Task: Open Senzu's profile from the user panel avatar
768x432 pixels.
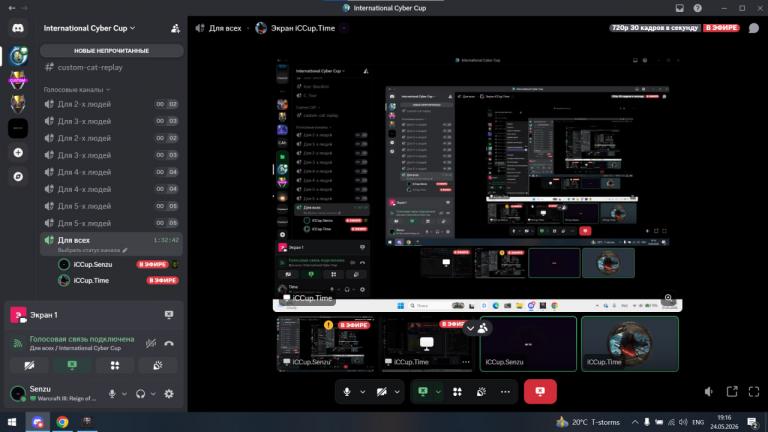Action: [x=18, y=394]
